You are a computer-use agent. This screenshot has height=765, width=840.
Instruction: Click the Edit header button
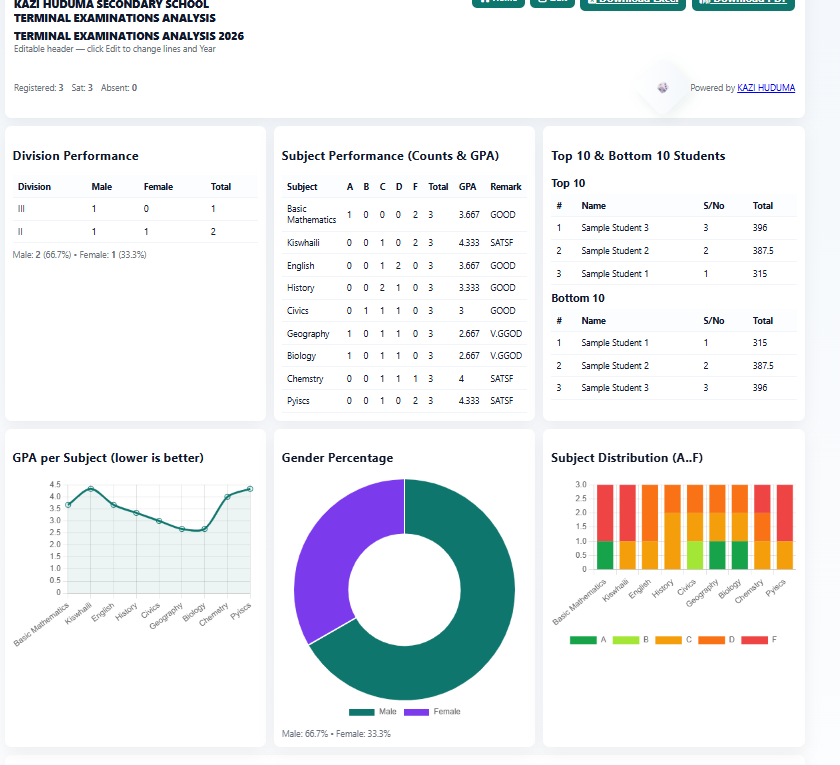(552, 3)
